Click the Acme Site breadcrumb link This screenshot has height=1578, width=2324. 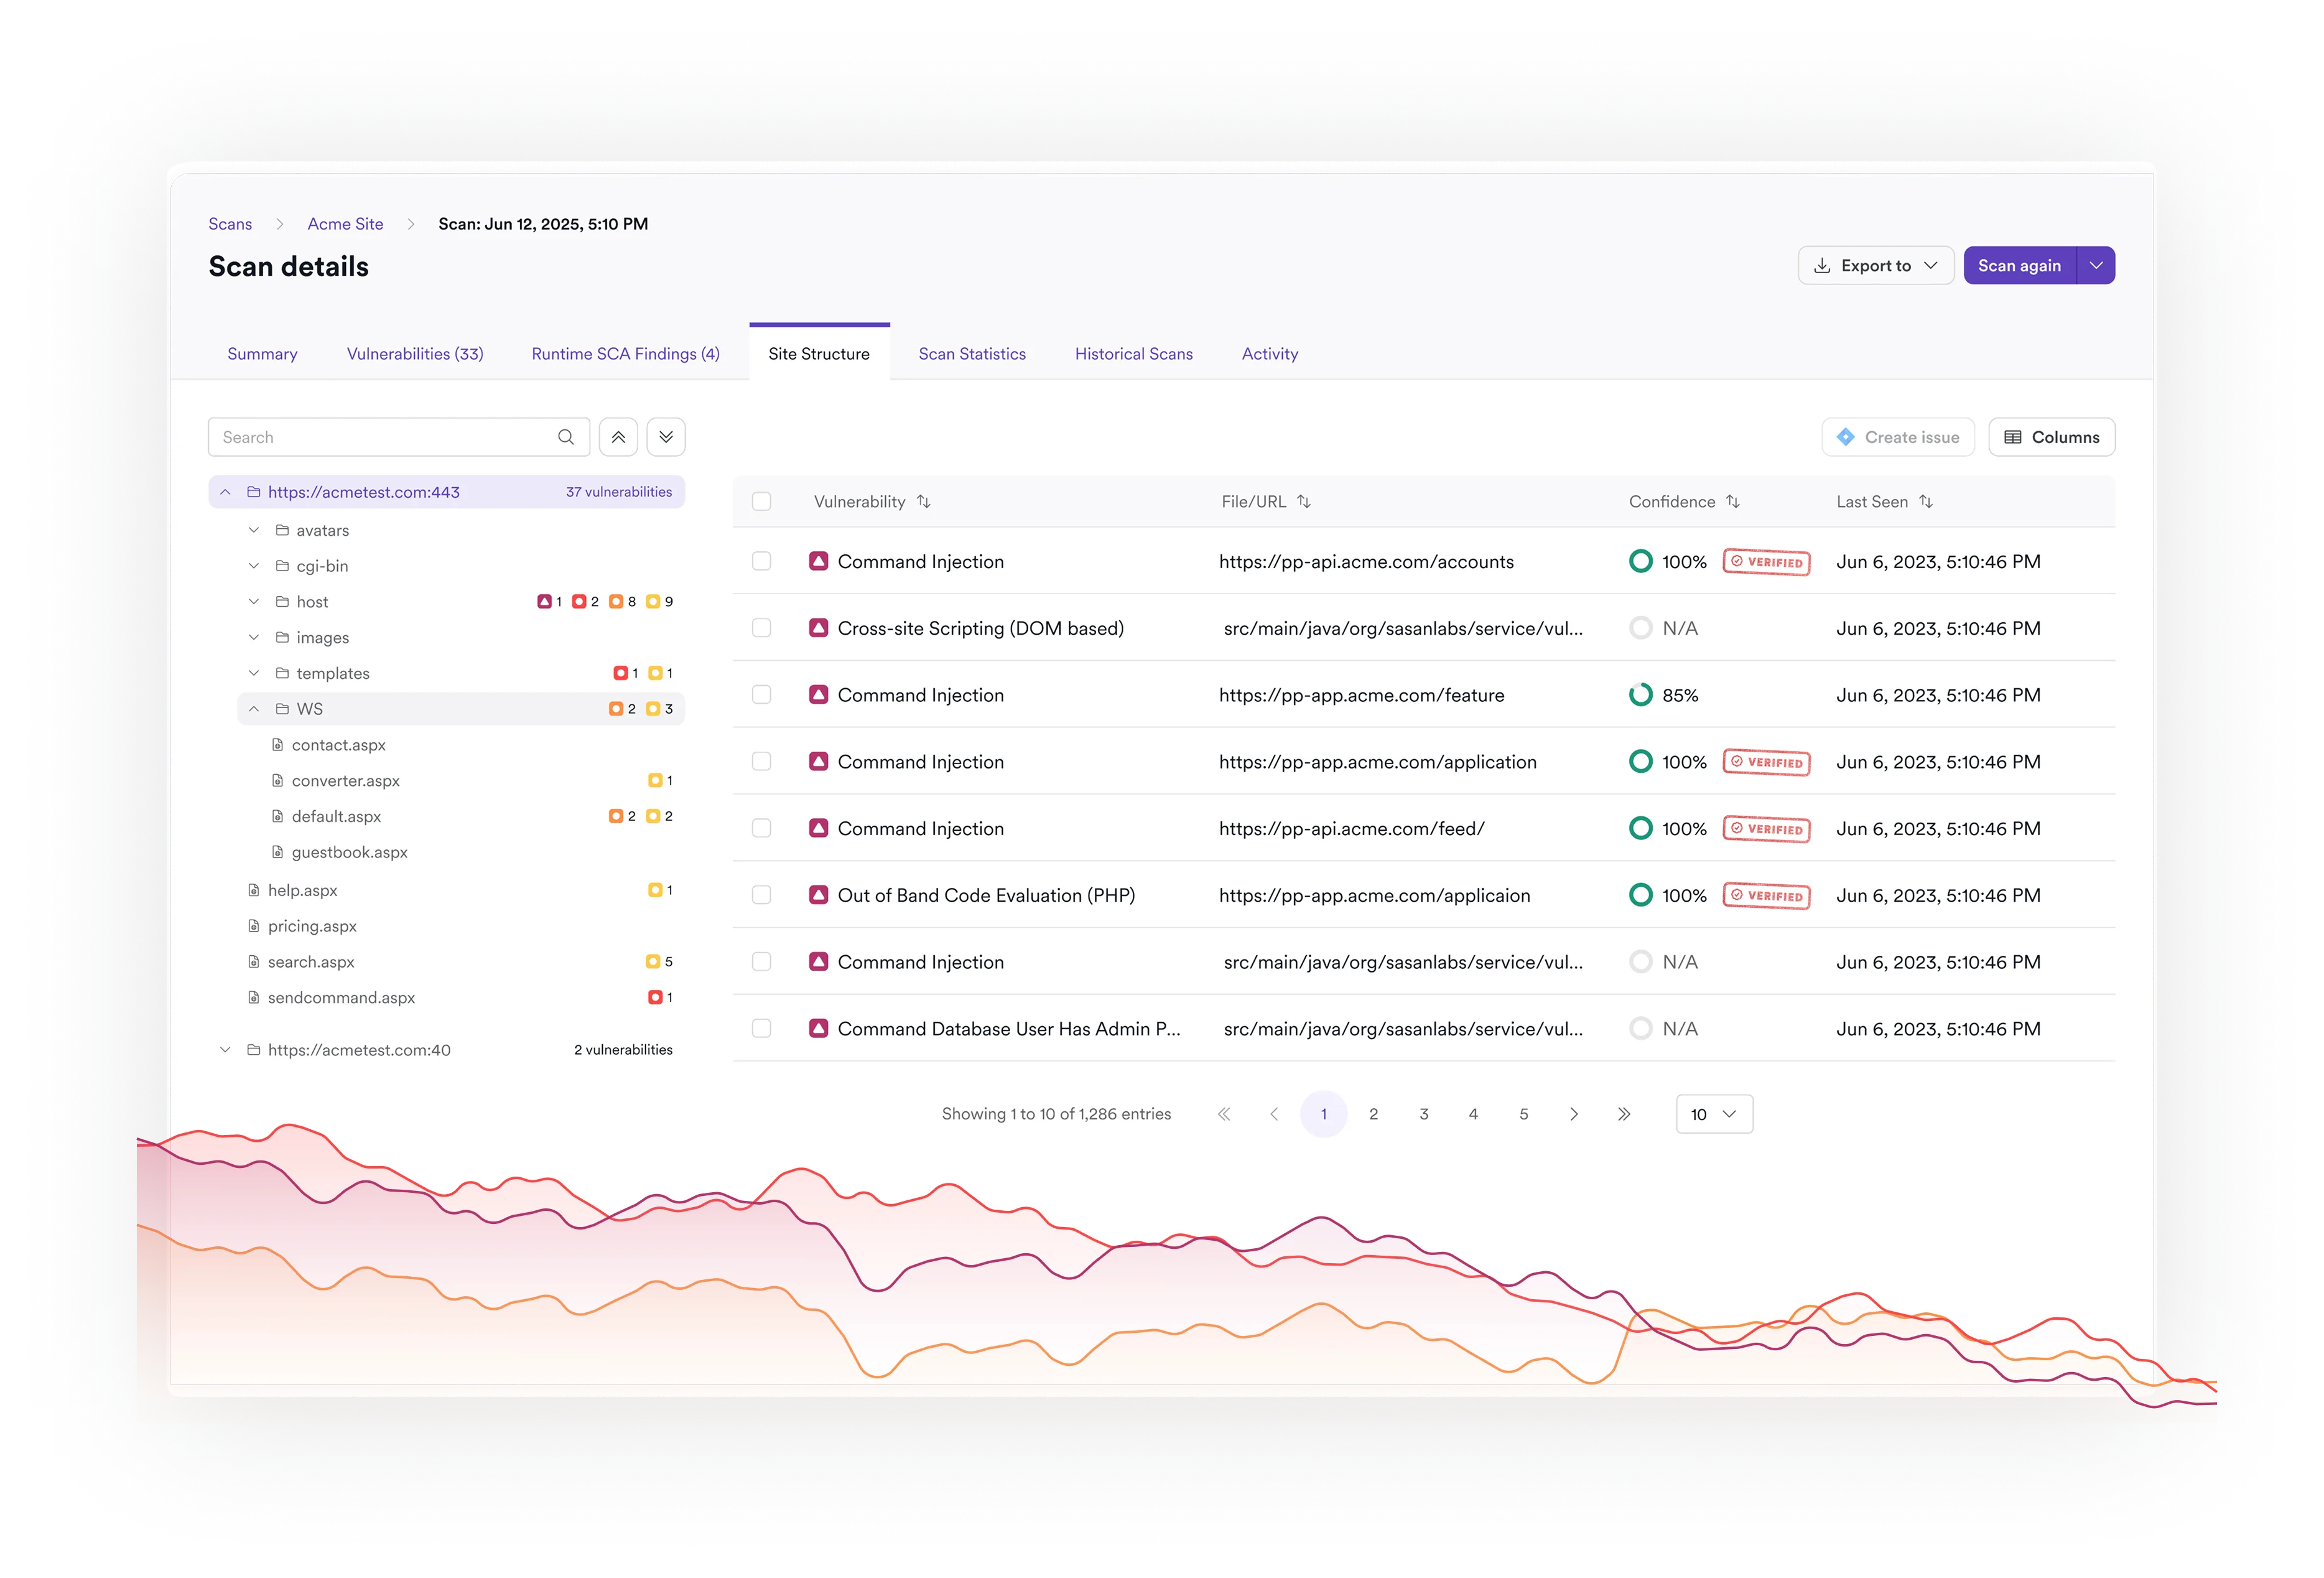pos(345,224)
